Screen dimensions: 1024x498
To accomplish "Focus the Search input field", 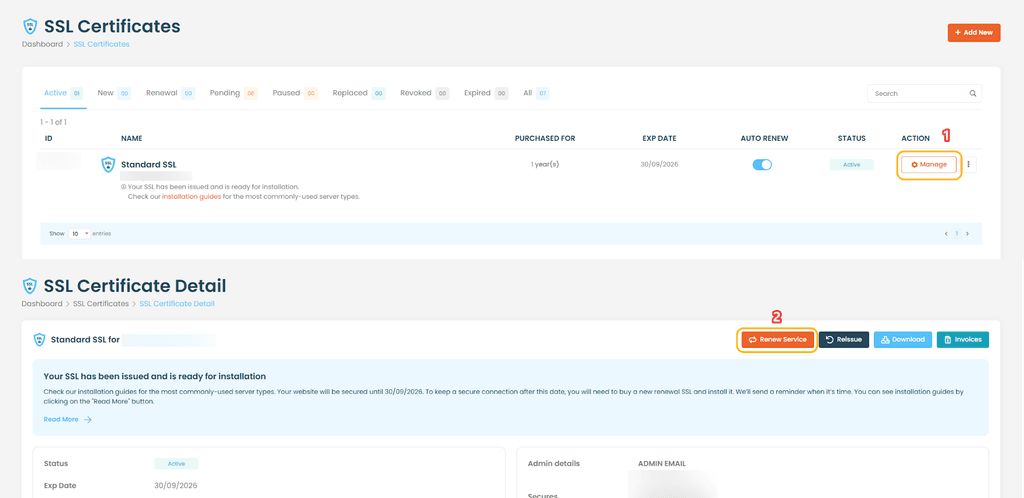I will 917,93.
